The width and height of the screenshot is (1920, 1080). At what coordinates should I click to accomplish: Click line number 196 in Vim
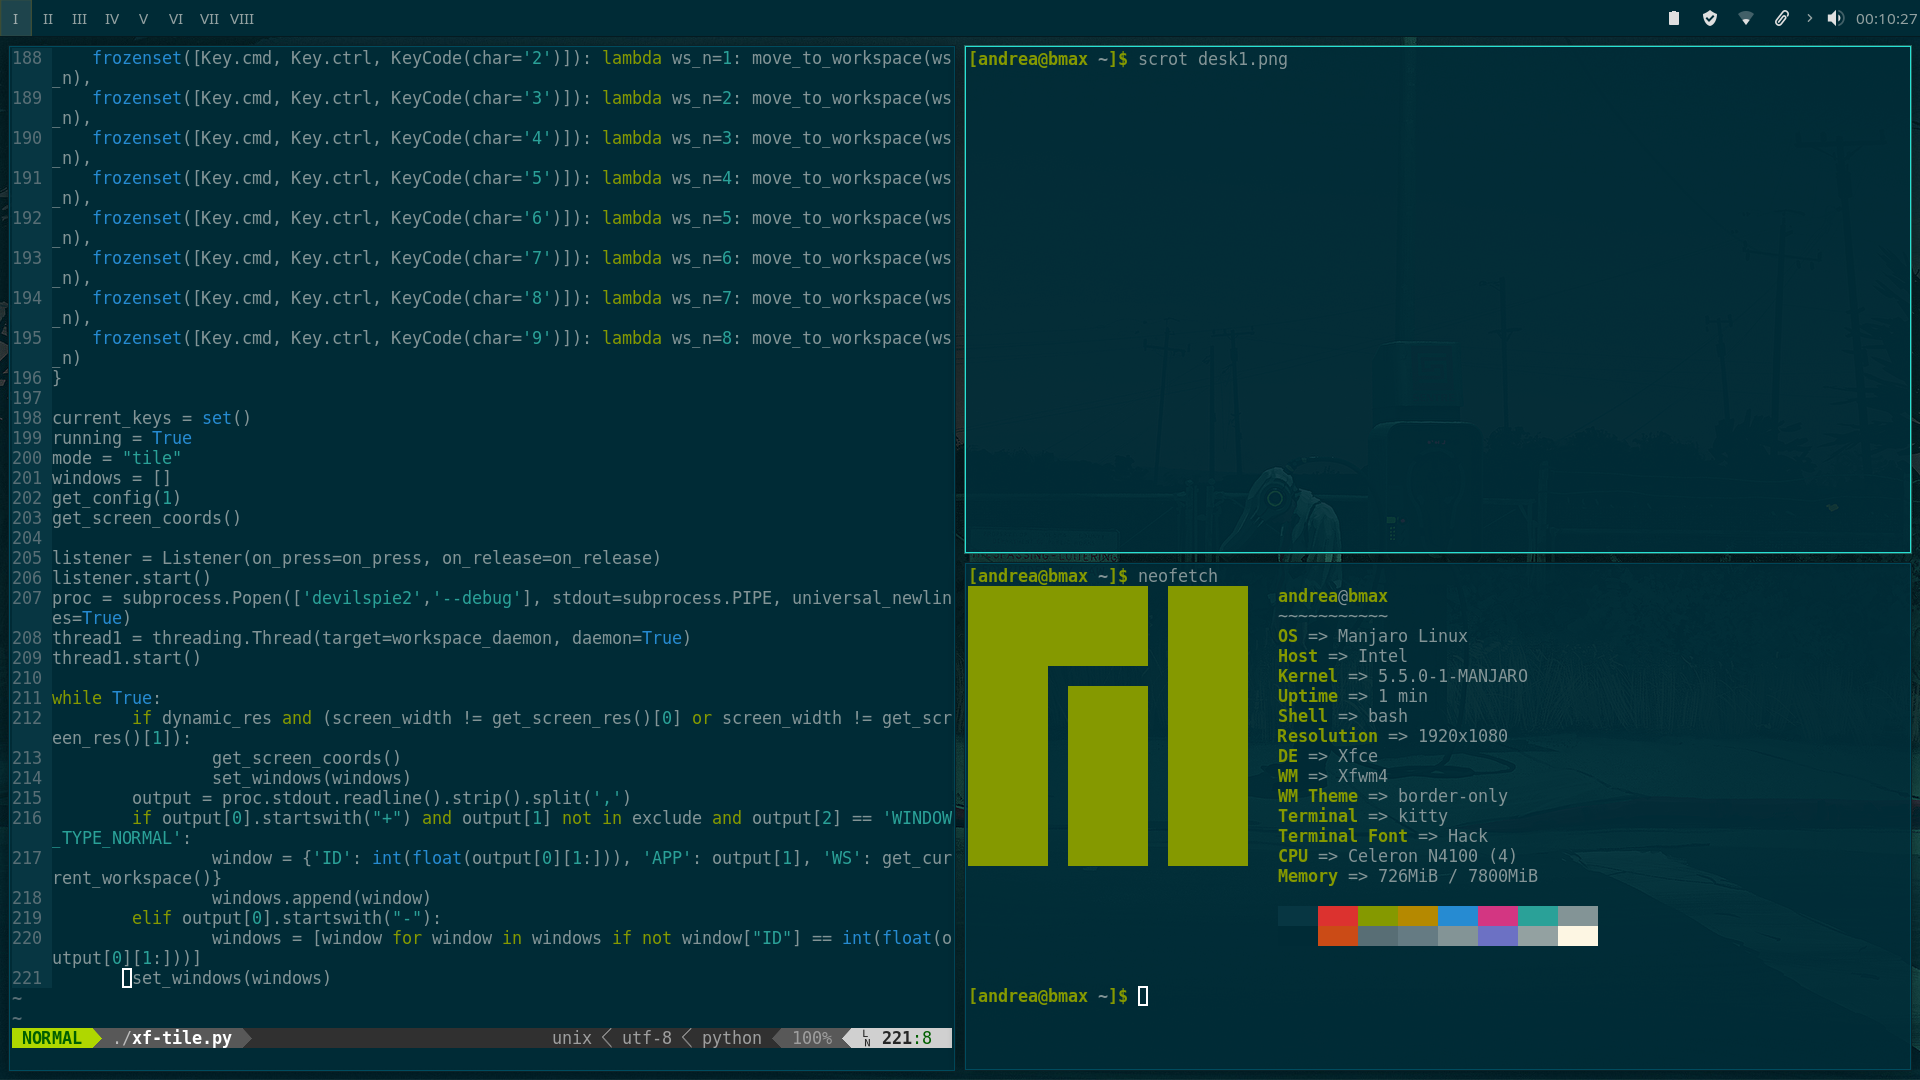pyautogui.click(x=27, y=378)
